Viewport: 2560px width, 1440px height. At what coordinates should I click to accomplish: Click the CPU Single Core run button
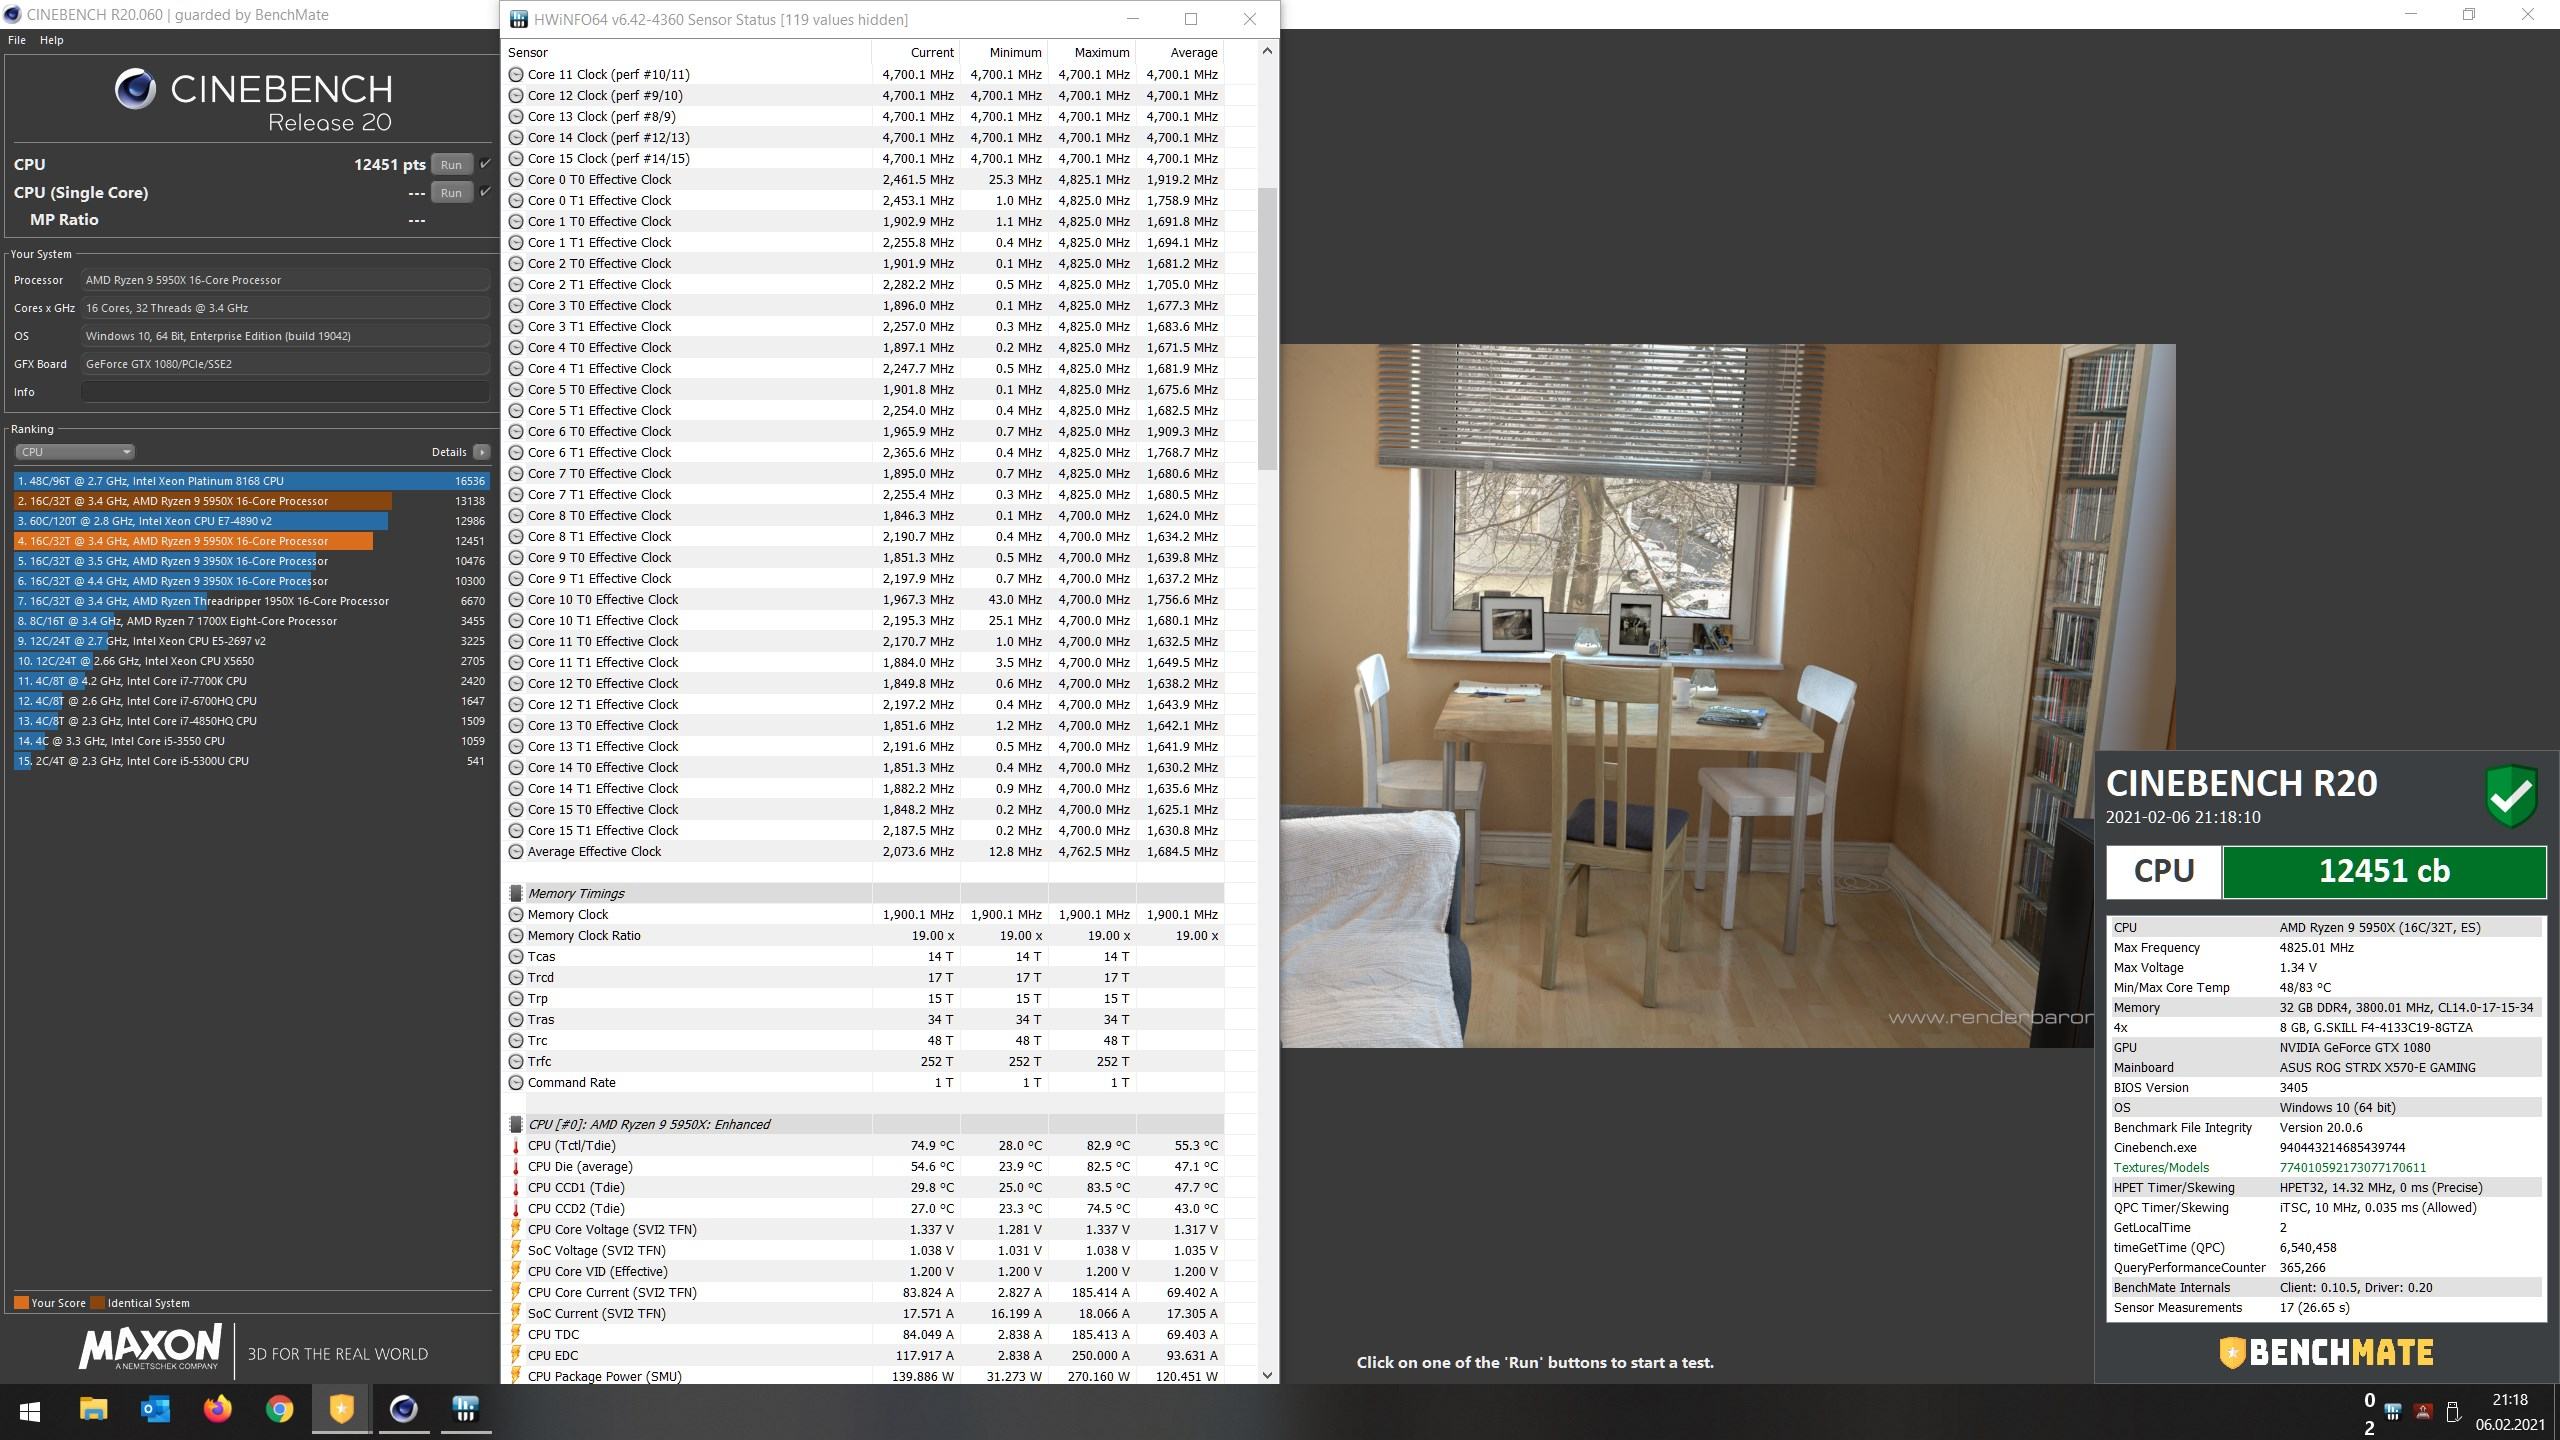click(x=450, y=192)
